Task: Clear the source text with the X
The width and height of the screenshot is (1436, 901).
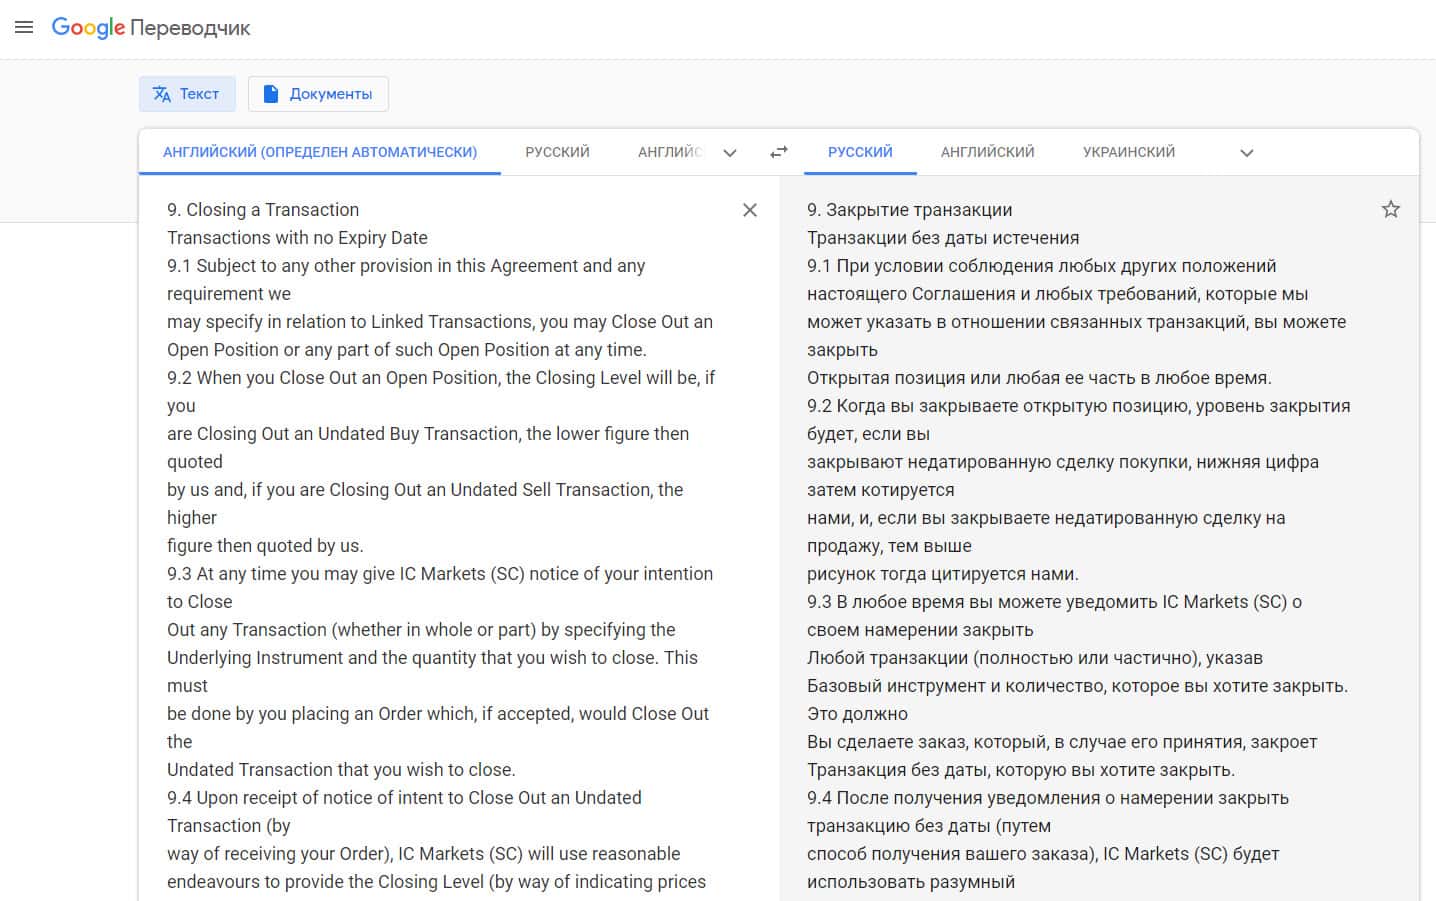Action: coord(750,210)
